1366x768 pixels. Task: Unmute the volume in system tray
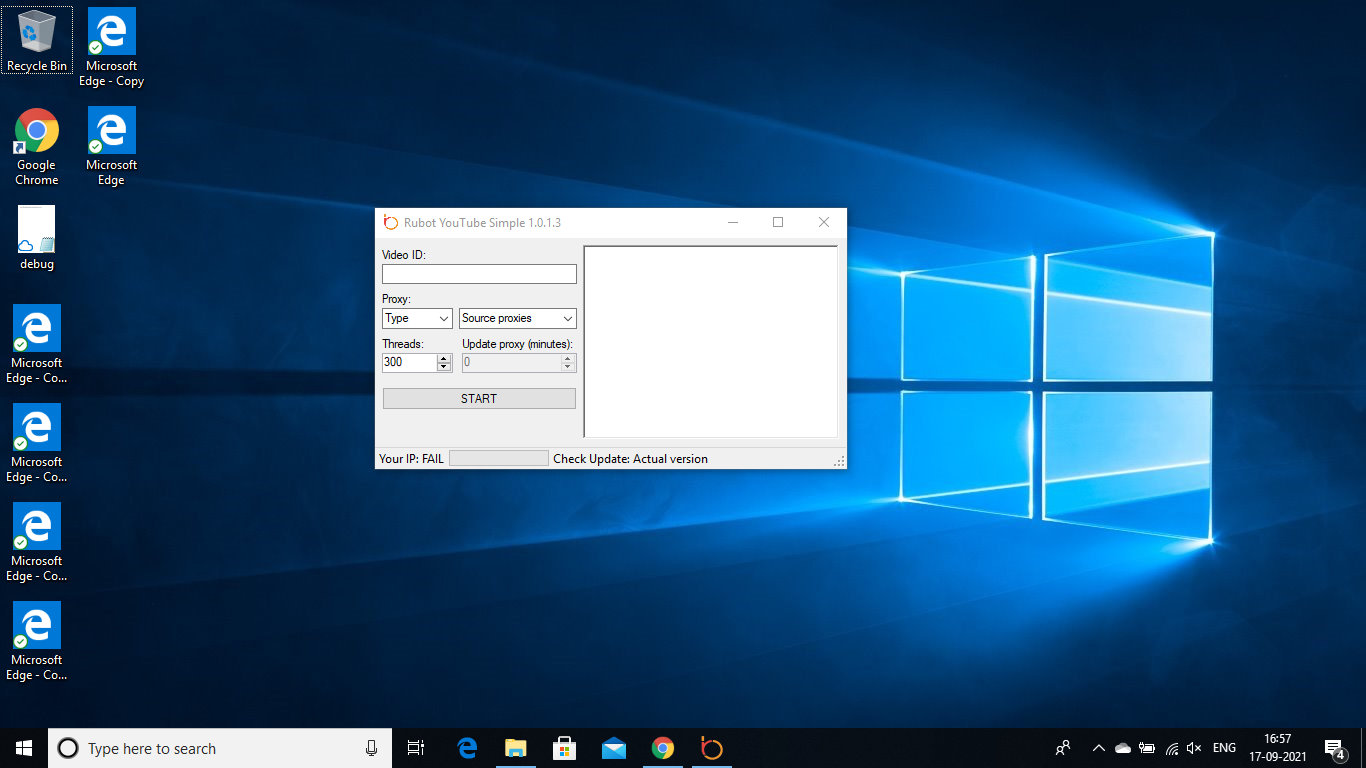pyautogui.click(x=1194, y=748)
